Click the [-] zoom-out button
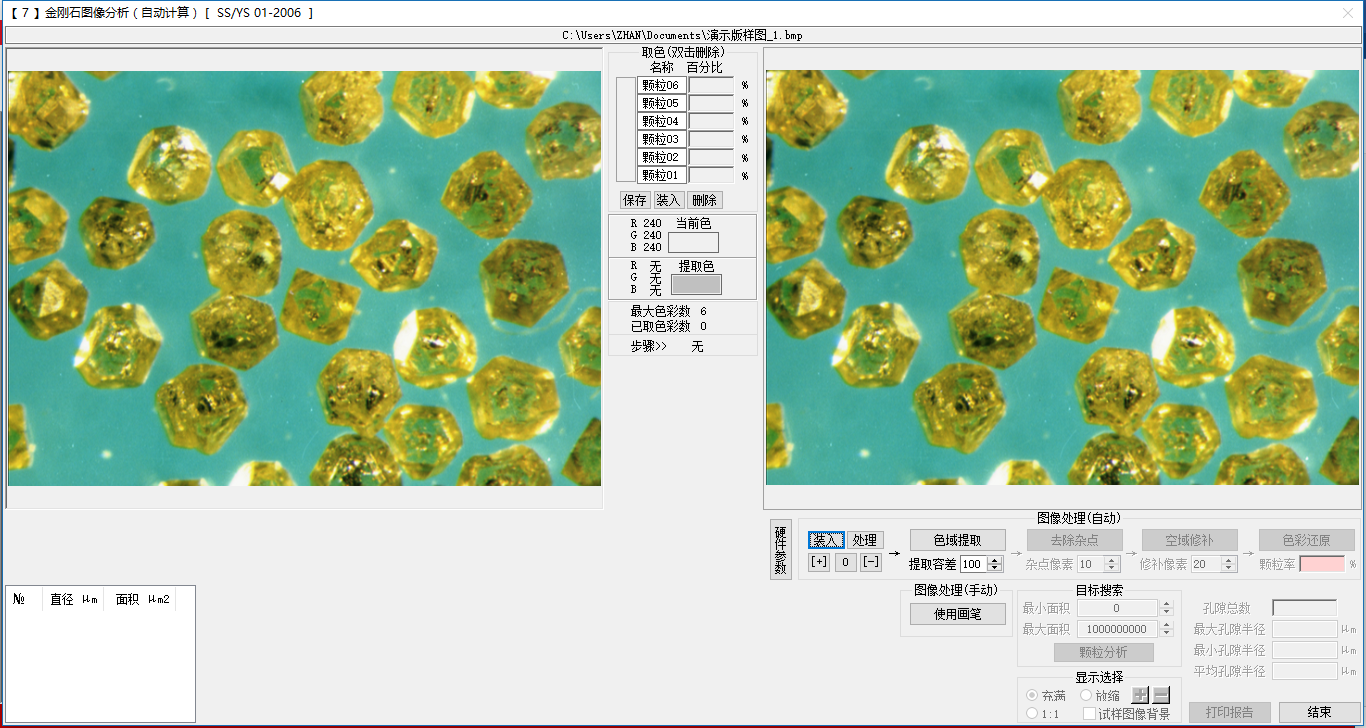The width and height of the screenshot is (1366, 728). pos(871,562)
